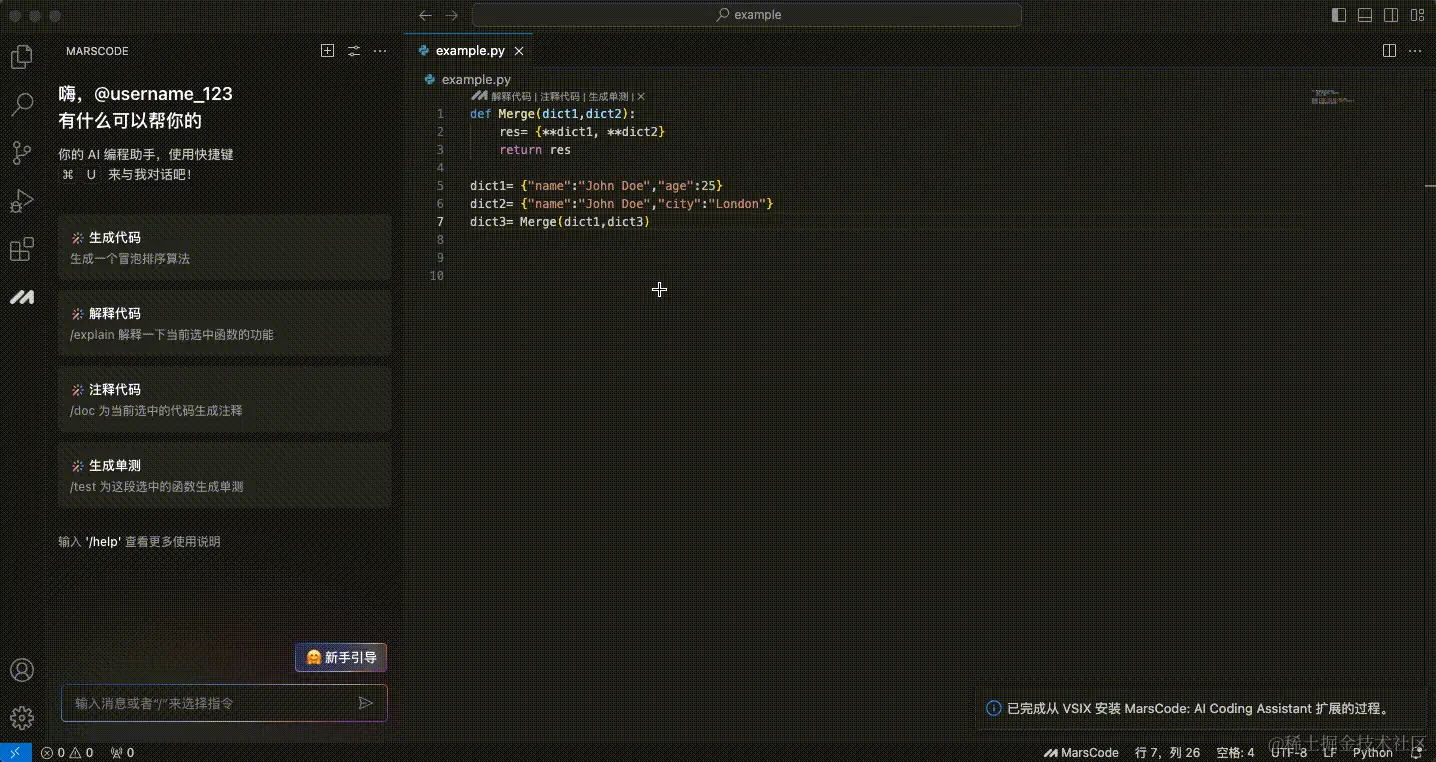Open problems via errors and warnings counter
Viewport: 1436px width, 762px height.
67,752
